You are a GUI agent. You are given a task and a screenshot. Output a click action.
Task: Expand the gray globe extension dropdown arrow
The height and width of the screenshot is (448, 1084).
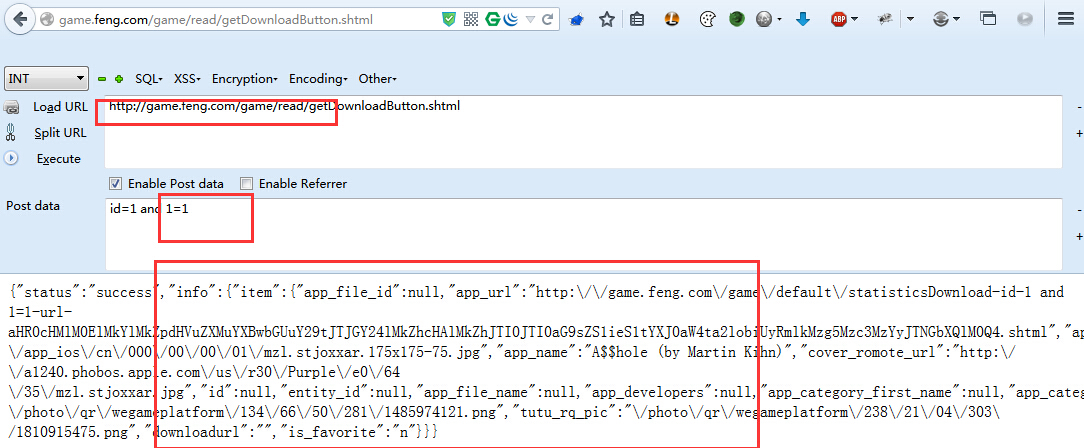[x=779, y=20]
